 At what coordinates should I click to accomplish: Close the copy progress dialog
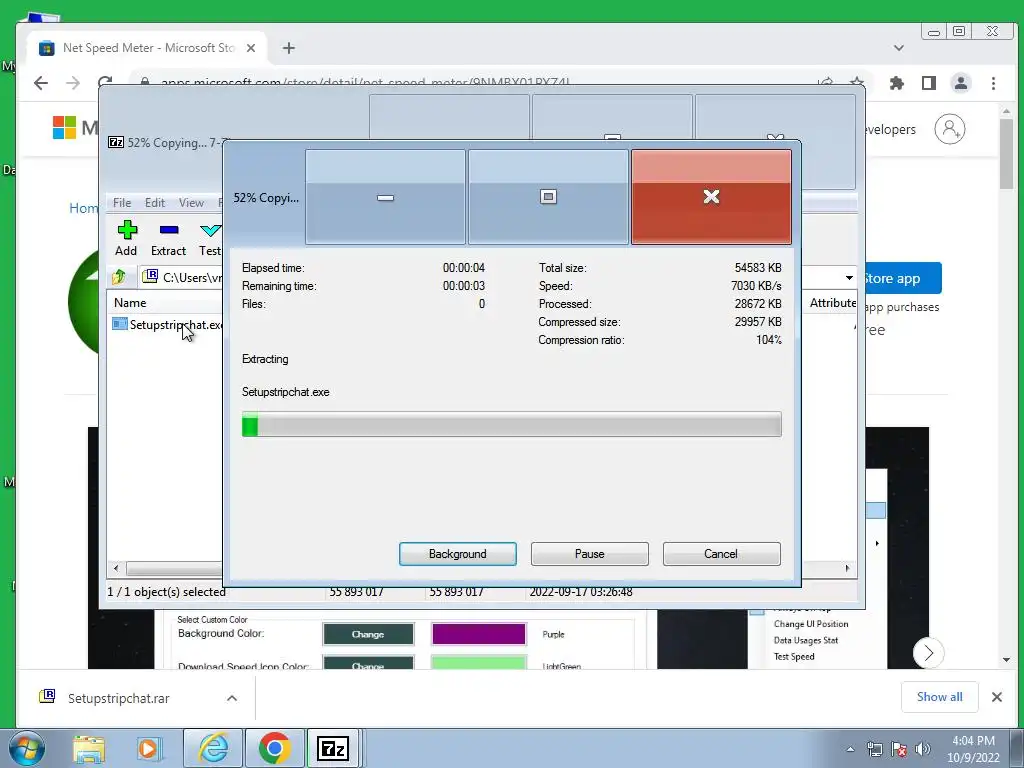click(711, 197)
